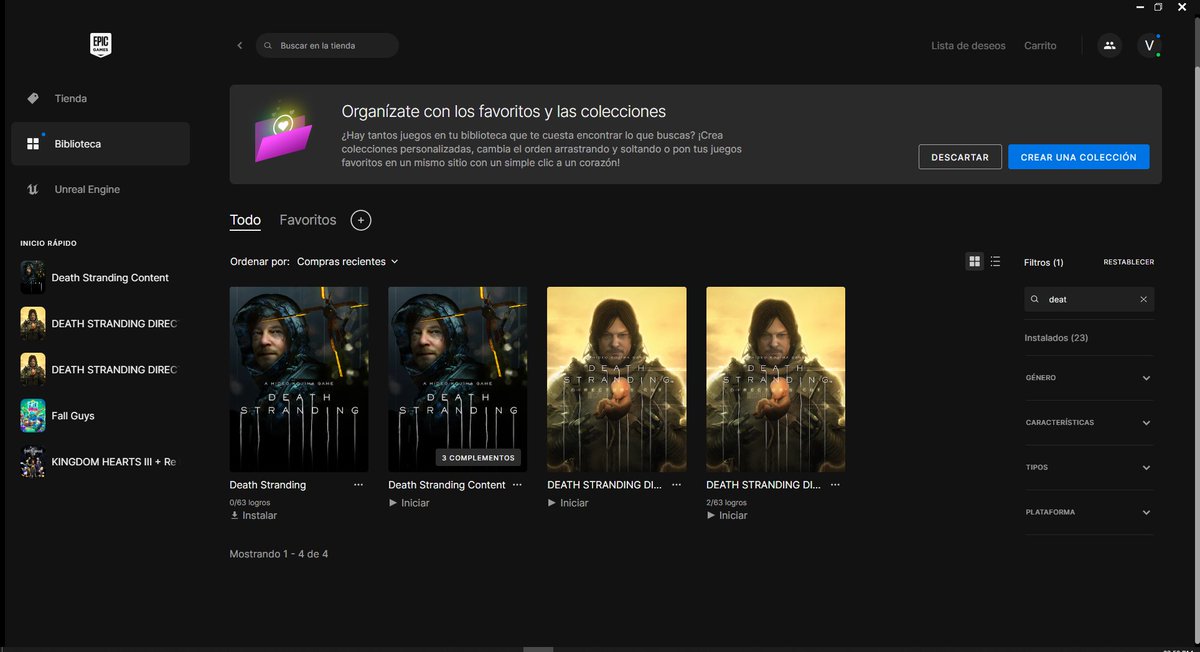Open the Ordenar por Compras recientes dropdown
This screenshot has width=1200, height=652.
(x=347, y=261)
